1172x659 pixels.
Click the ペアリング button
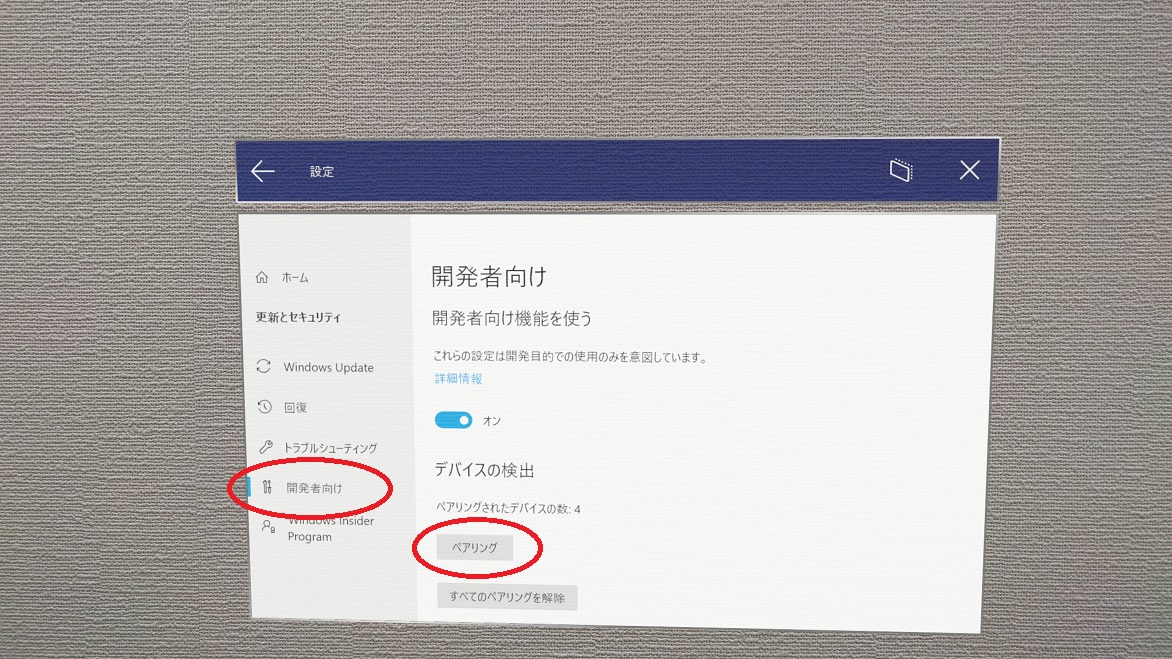click(475, 548)
